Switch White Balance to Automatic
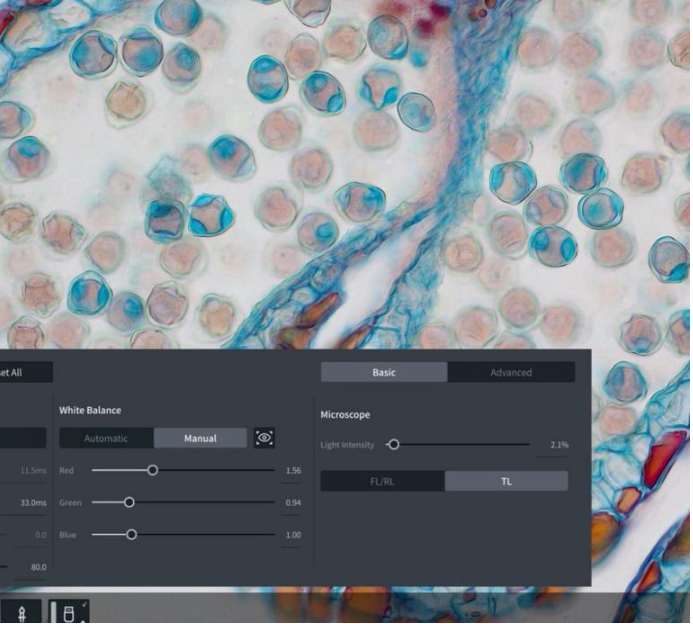Image resolution: width=693 pixels, height=624 pixels. pos(106,438)
